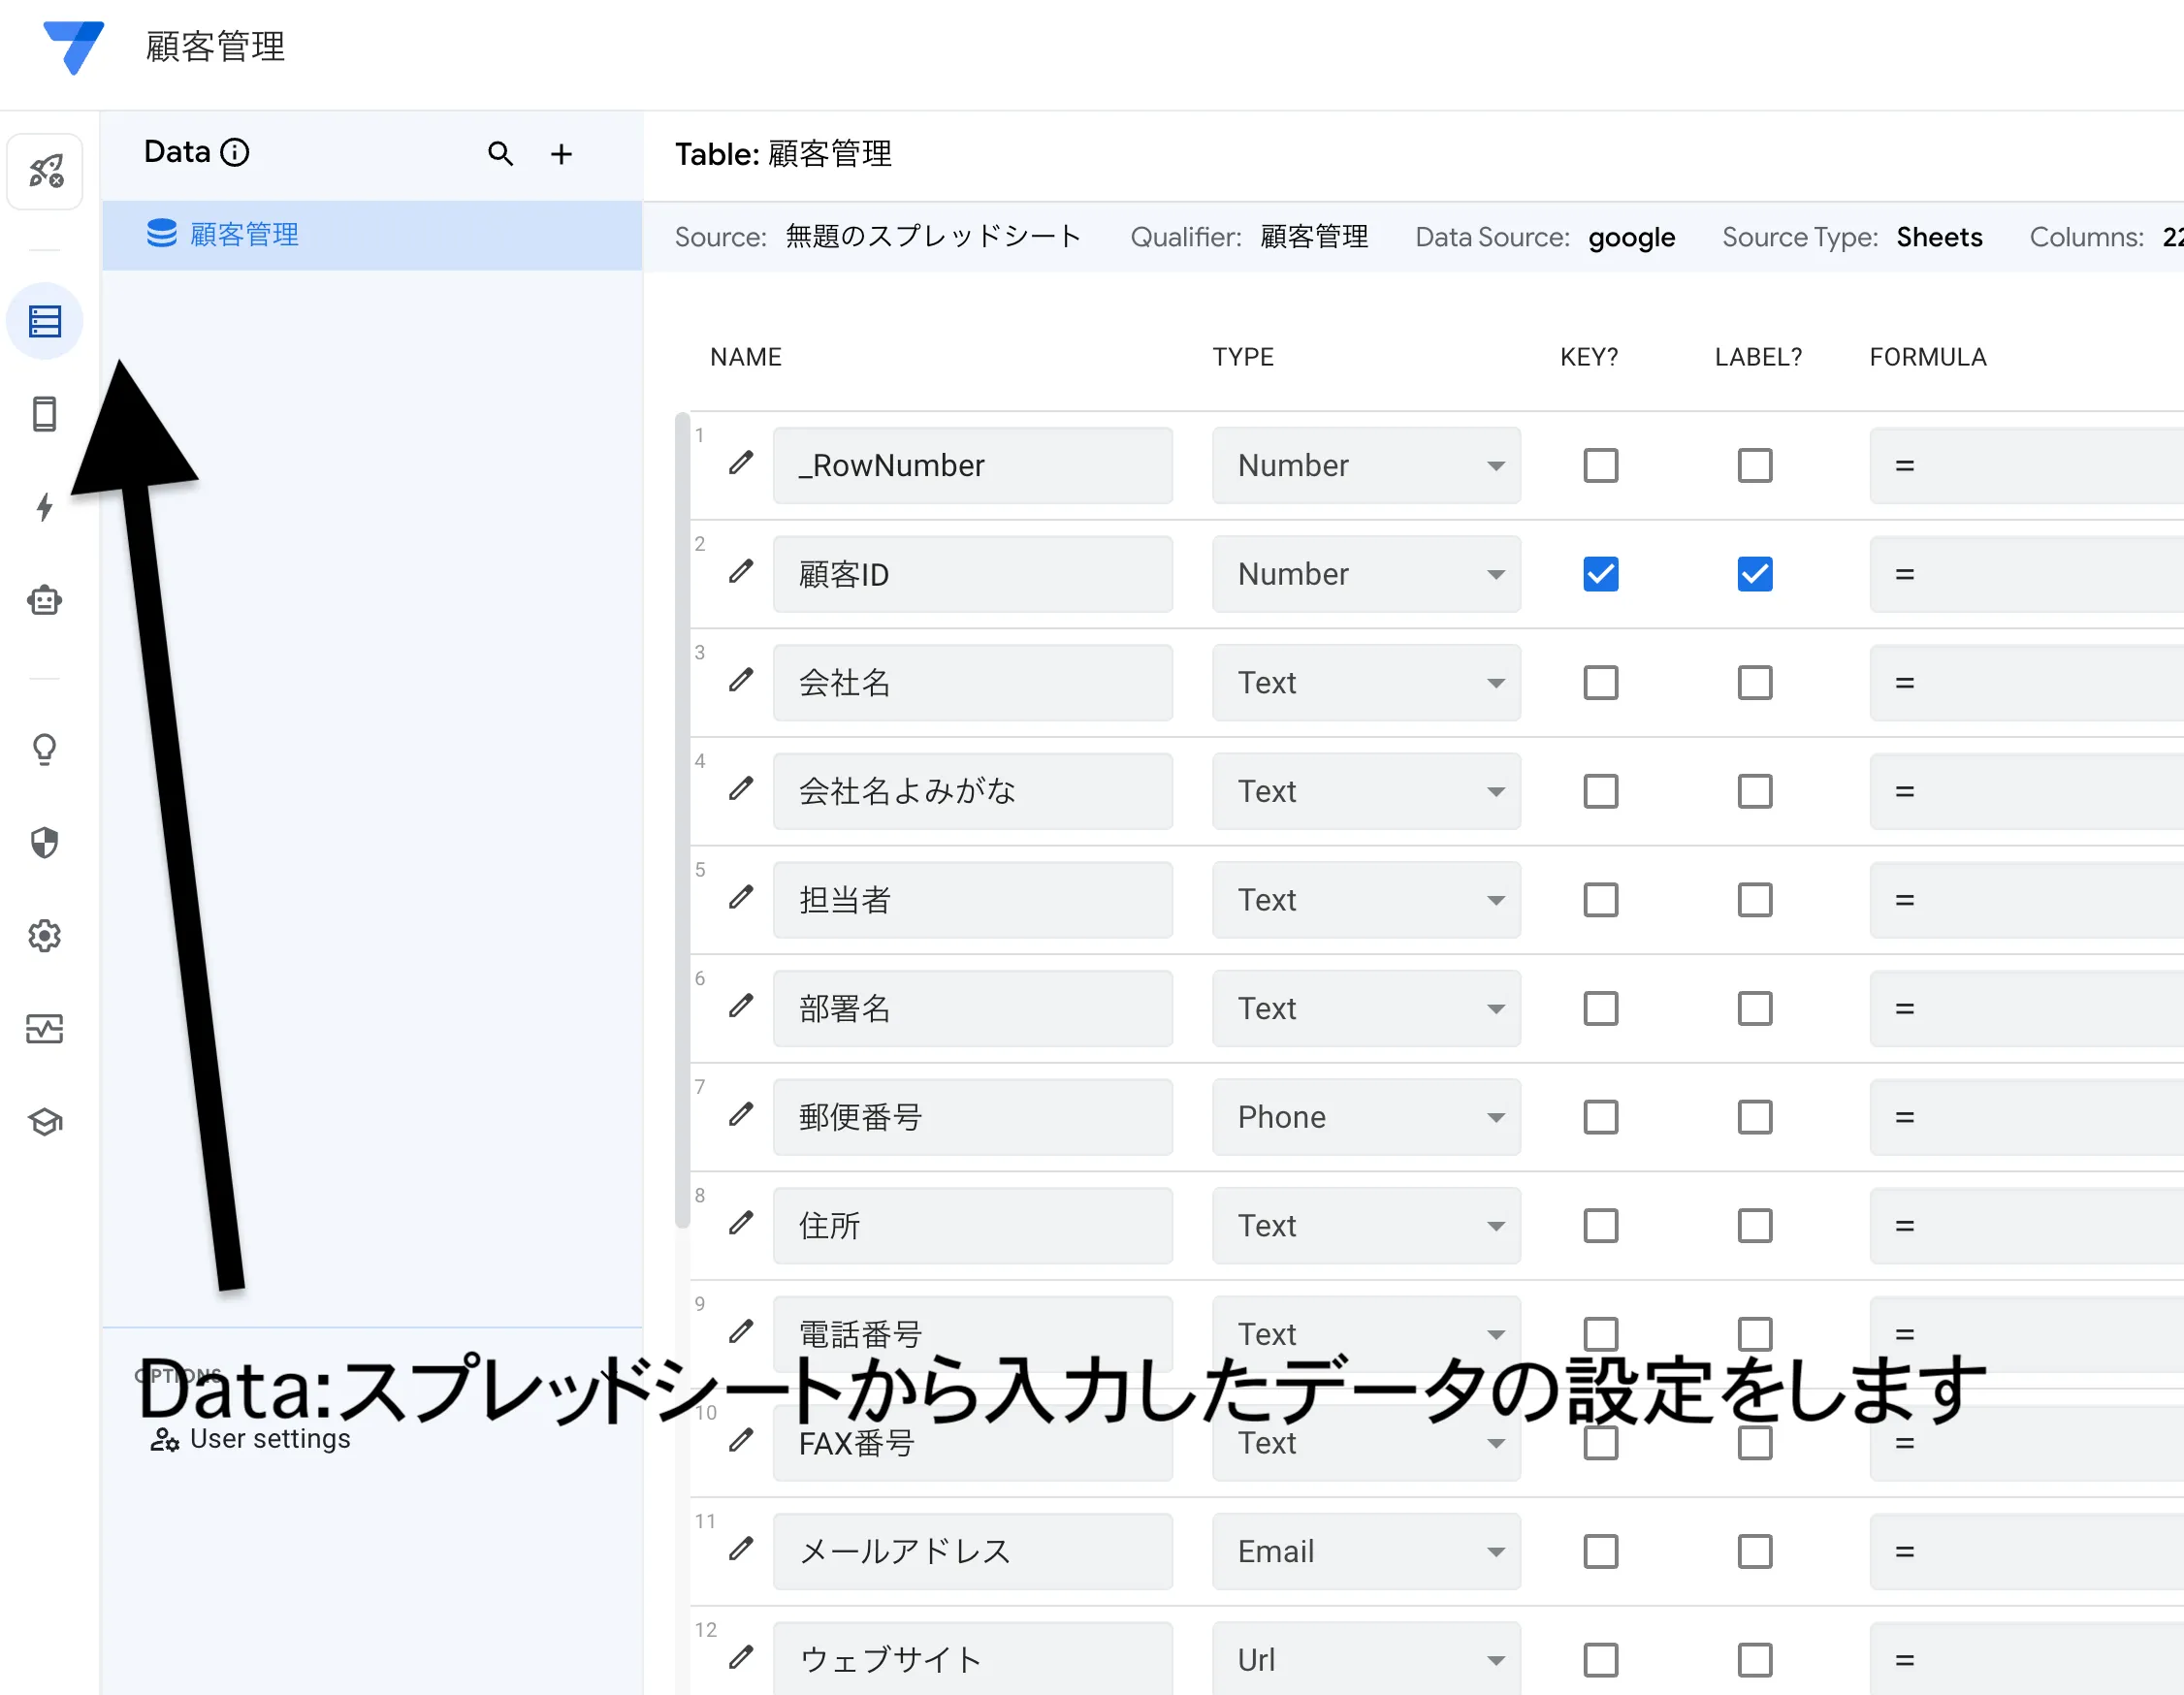Click the formula field for 会社名
2184x1695 pixels.
pyautogui.click(x=2026, y=683)
